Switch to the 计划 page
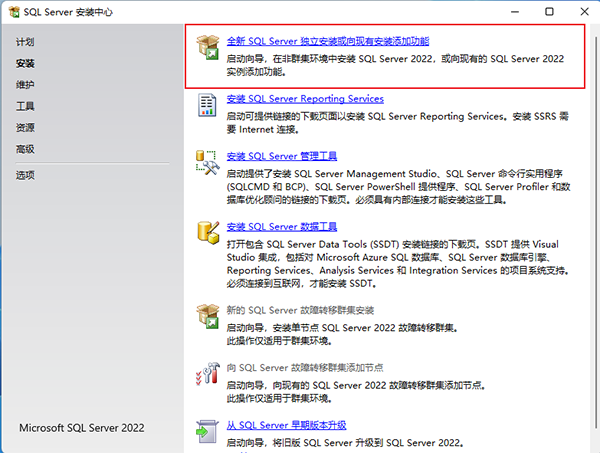 pyautogui.click(x=25, y=42)
